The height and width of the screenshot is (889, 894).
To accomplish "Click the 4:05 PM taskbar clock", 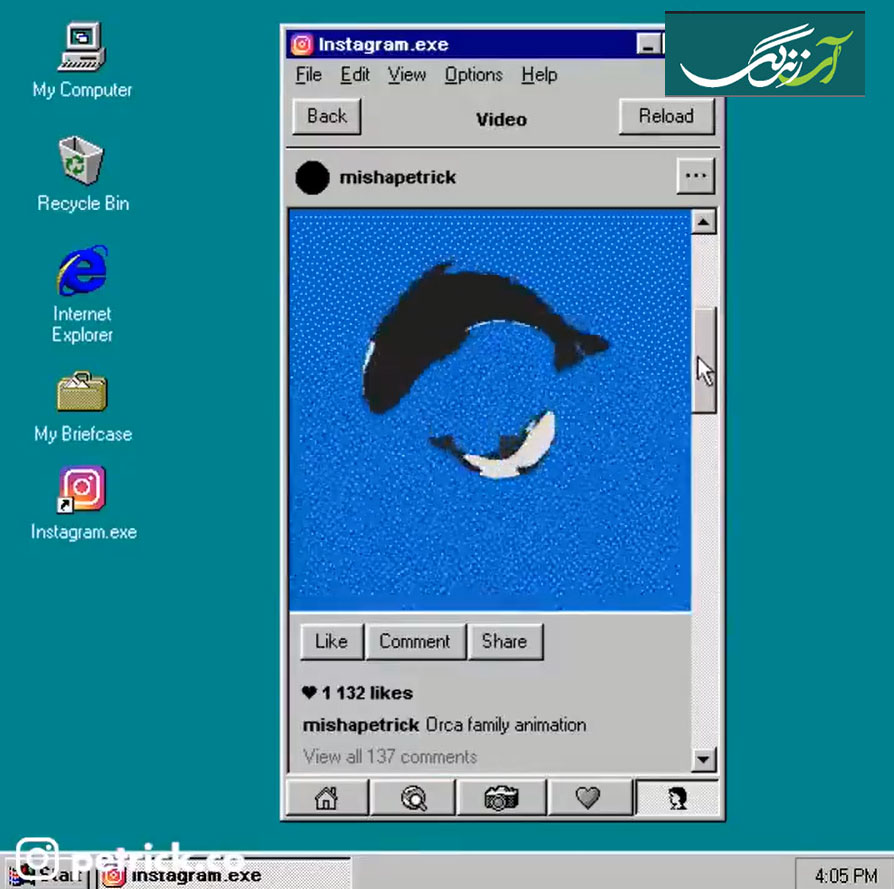I will (846, 875).
